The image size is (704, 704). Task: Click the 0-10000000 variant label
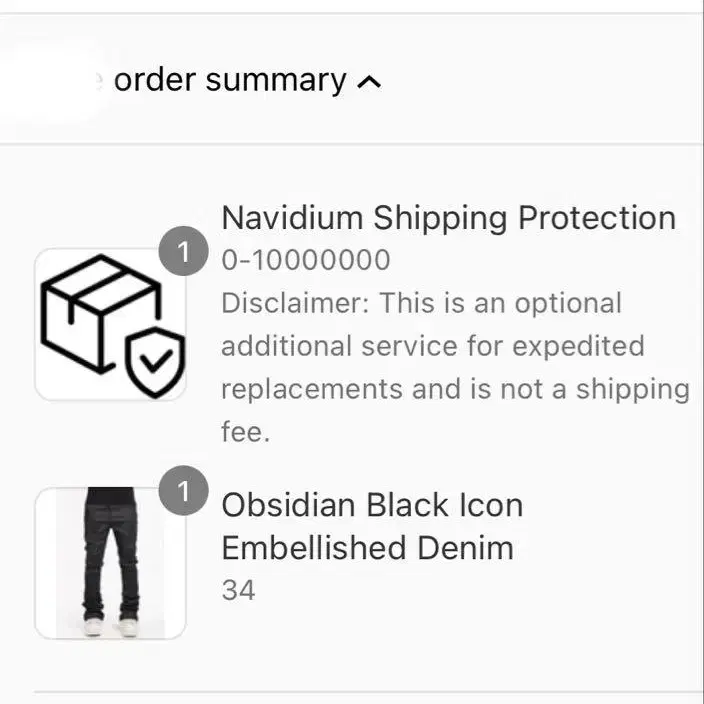click(306, 260)
